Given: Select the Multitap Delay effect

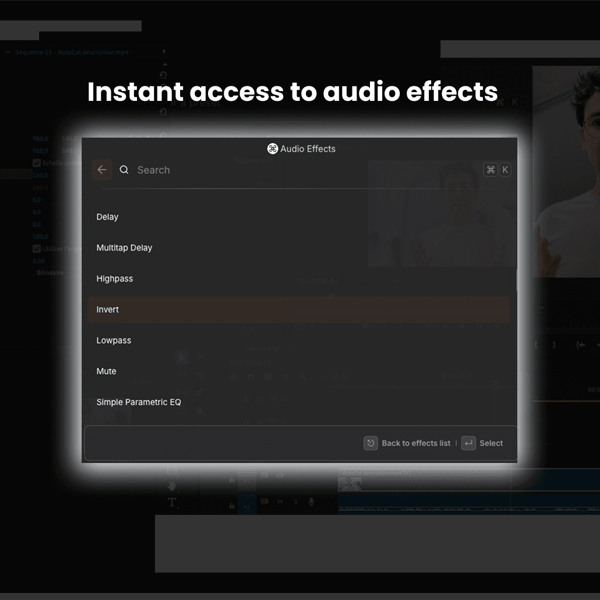Looking at the screenshot, I should 298,248.
